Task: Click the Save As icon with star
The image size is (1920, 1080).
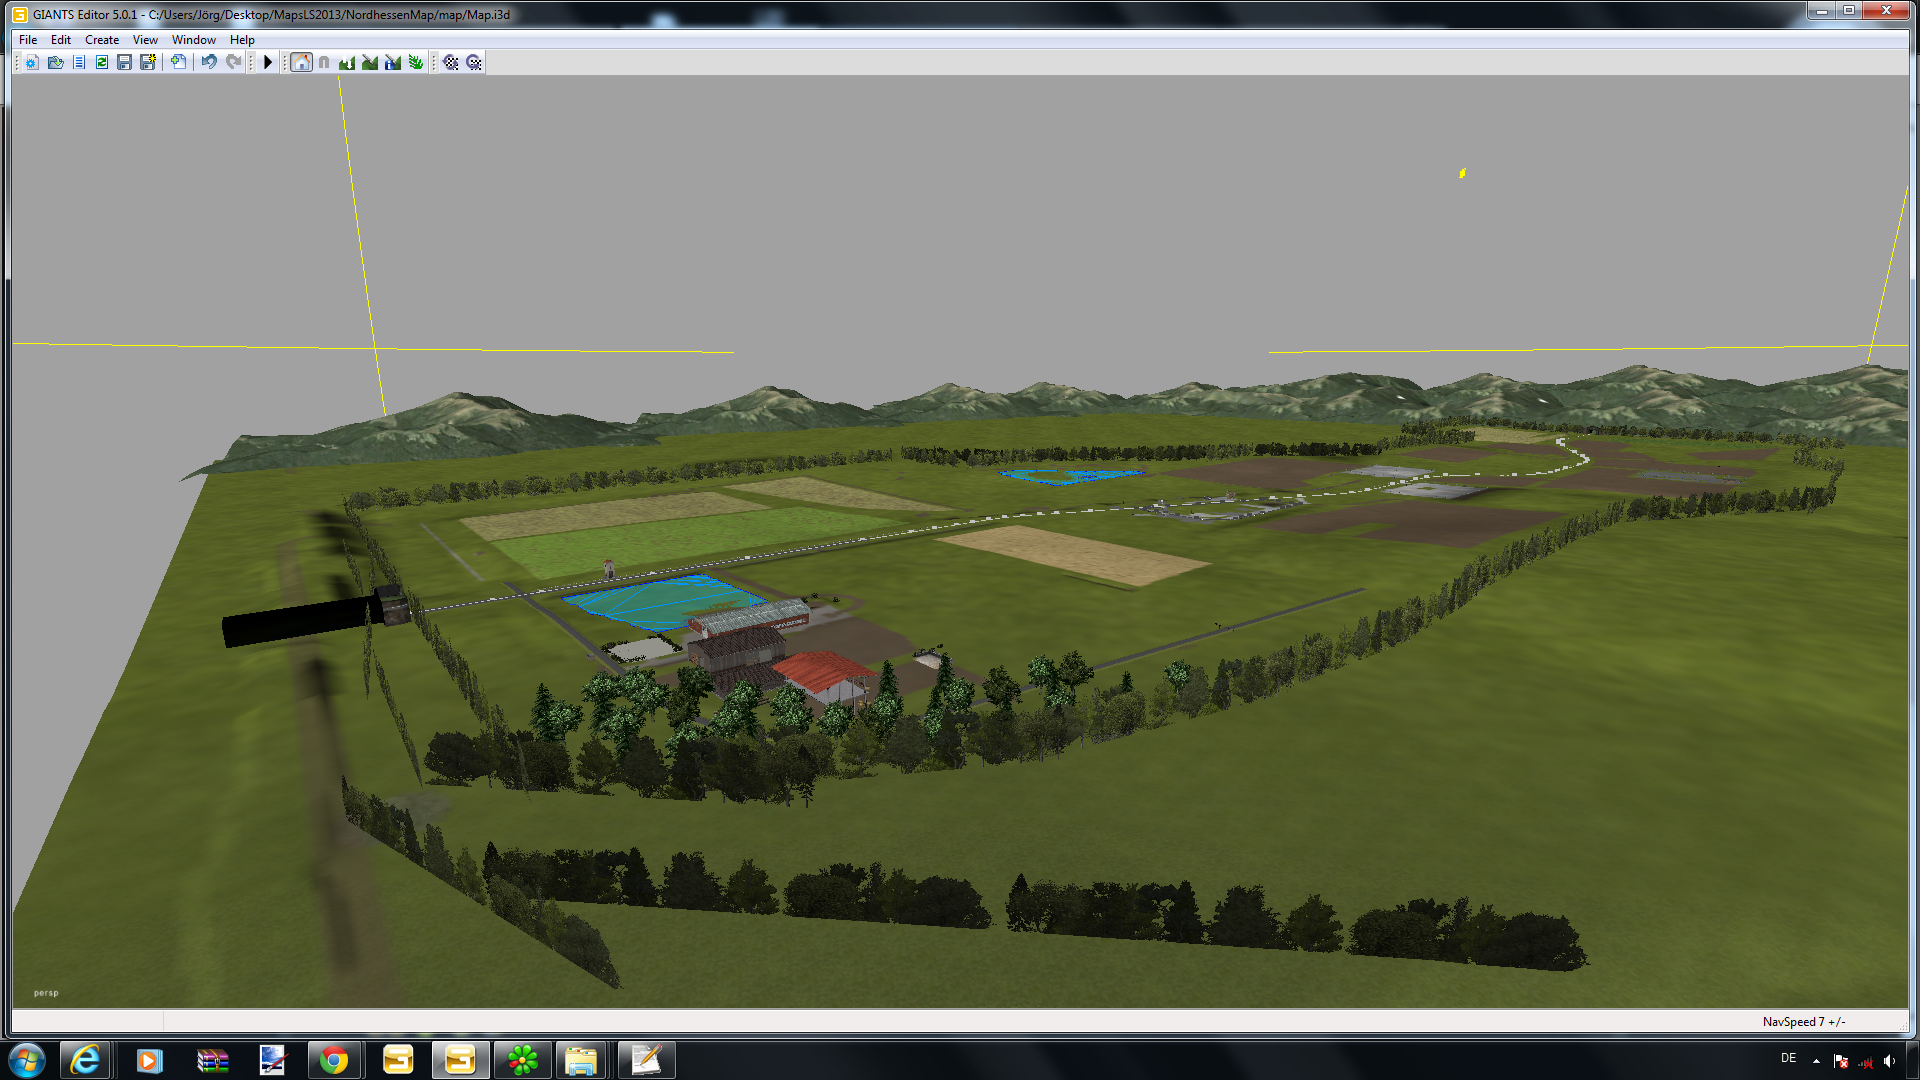Action: [148, 62]
